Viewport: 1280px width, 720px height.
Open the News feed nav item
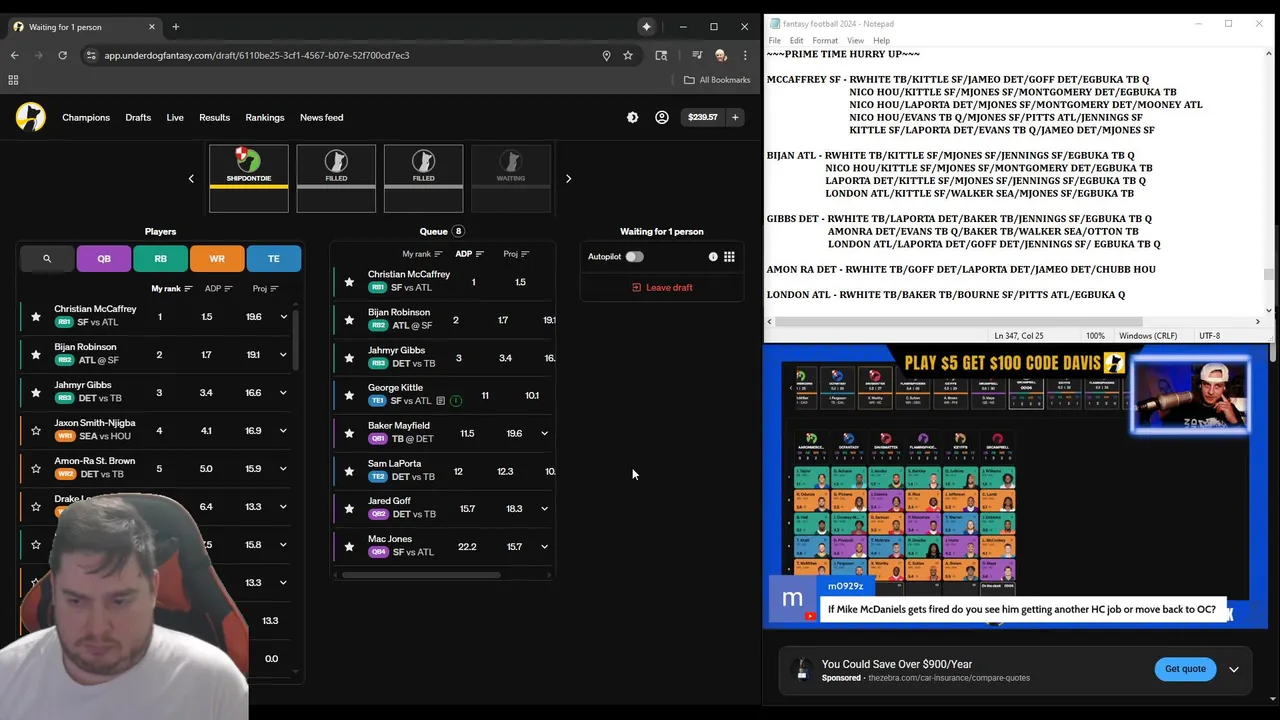tap(322, 117)
